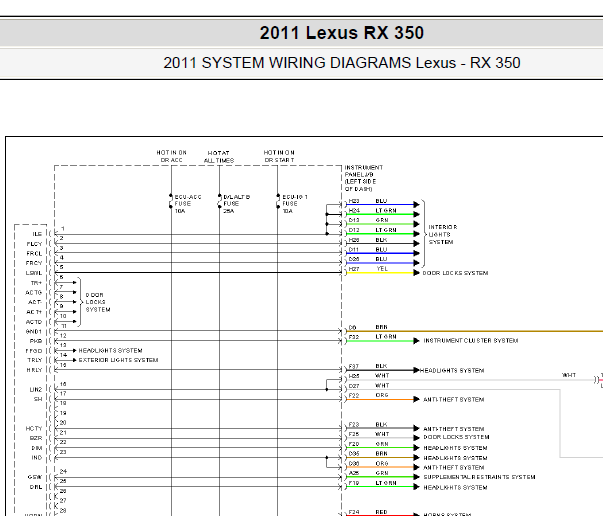
Task: Select the H23 connector label
Action: click(x=354, y=201)
